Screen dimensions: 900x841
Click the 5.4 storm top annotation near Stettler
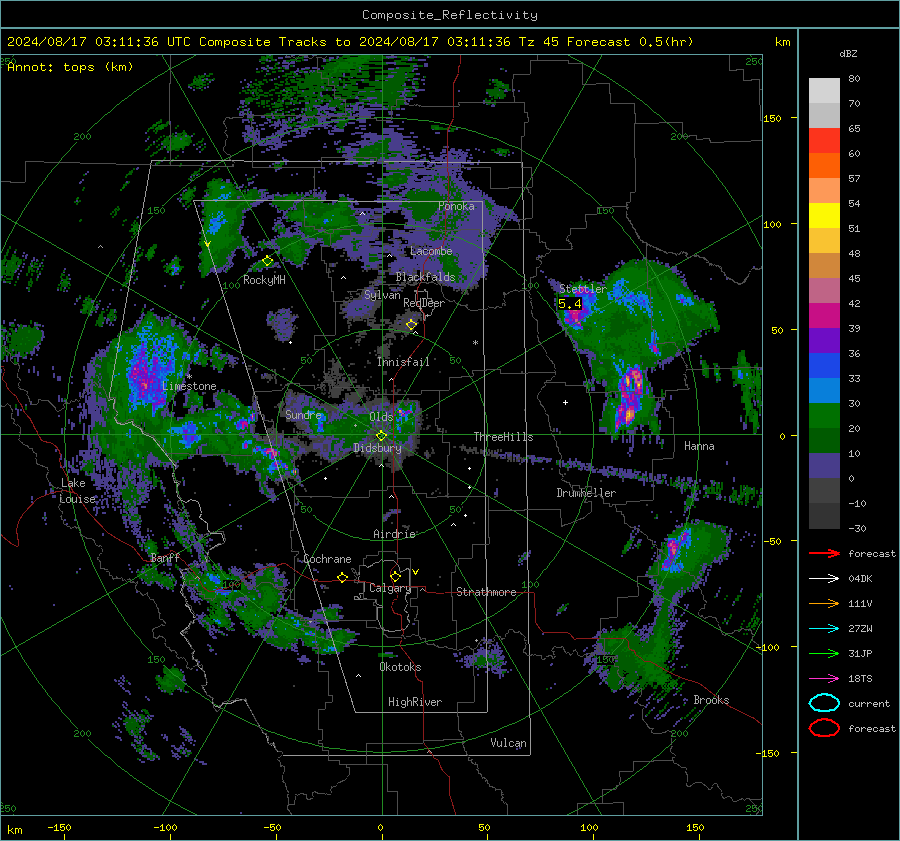pos(569,304)
